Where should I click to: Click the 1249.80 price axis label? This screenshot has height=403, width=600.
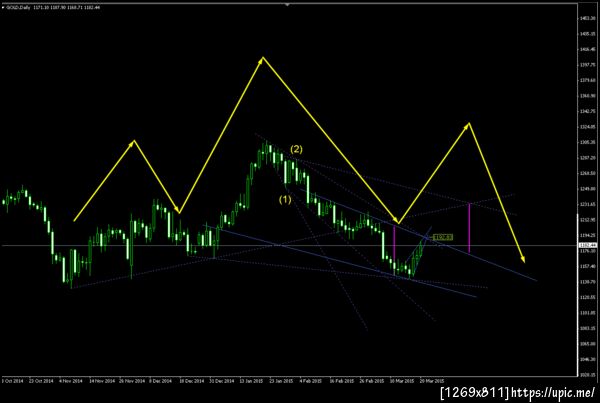587,189
